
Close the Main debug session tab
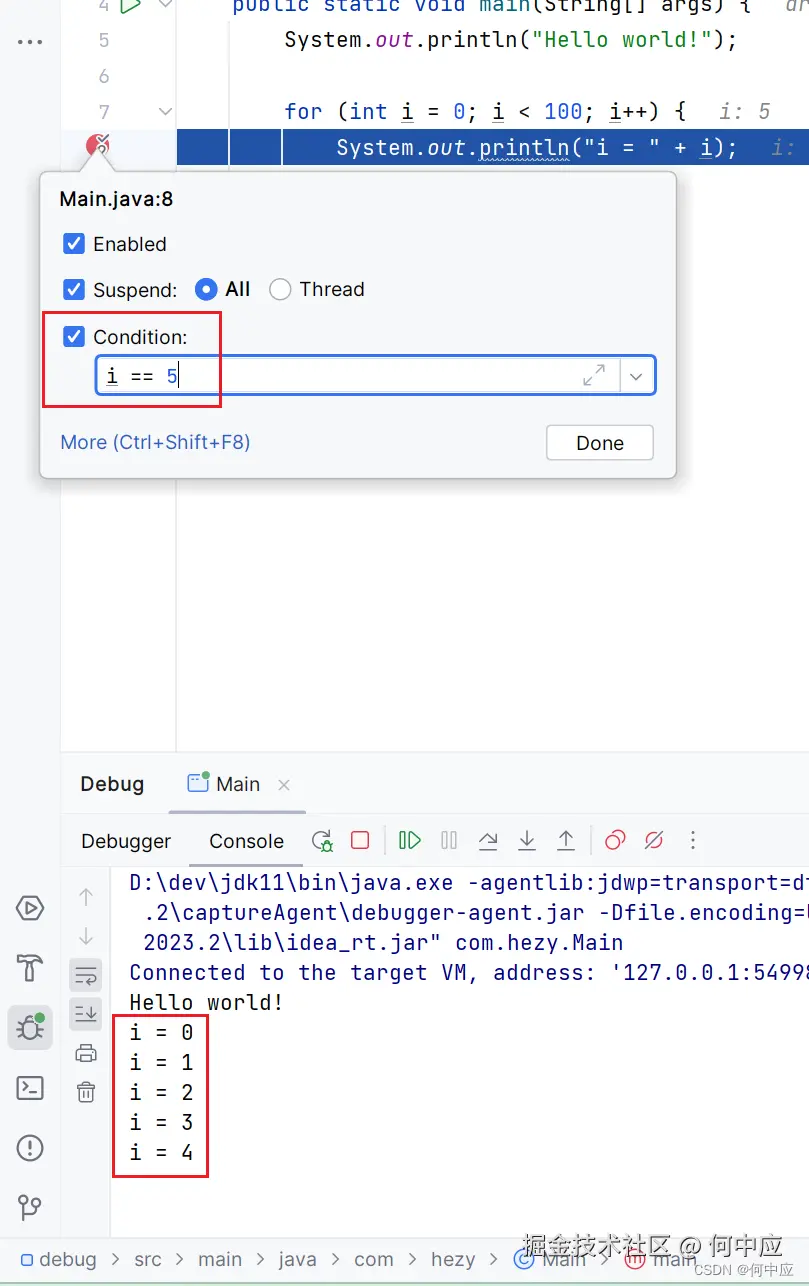(284, 785)
